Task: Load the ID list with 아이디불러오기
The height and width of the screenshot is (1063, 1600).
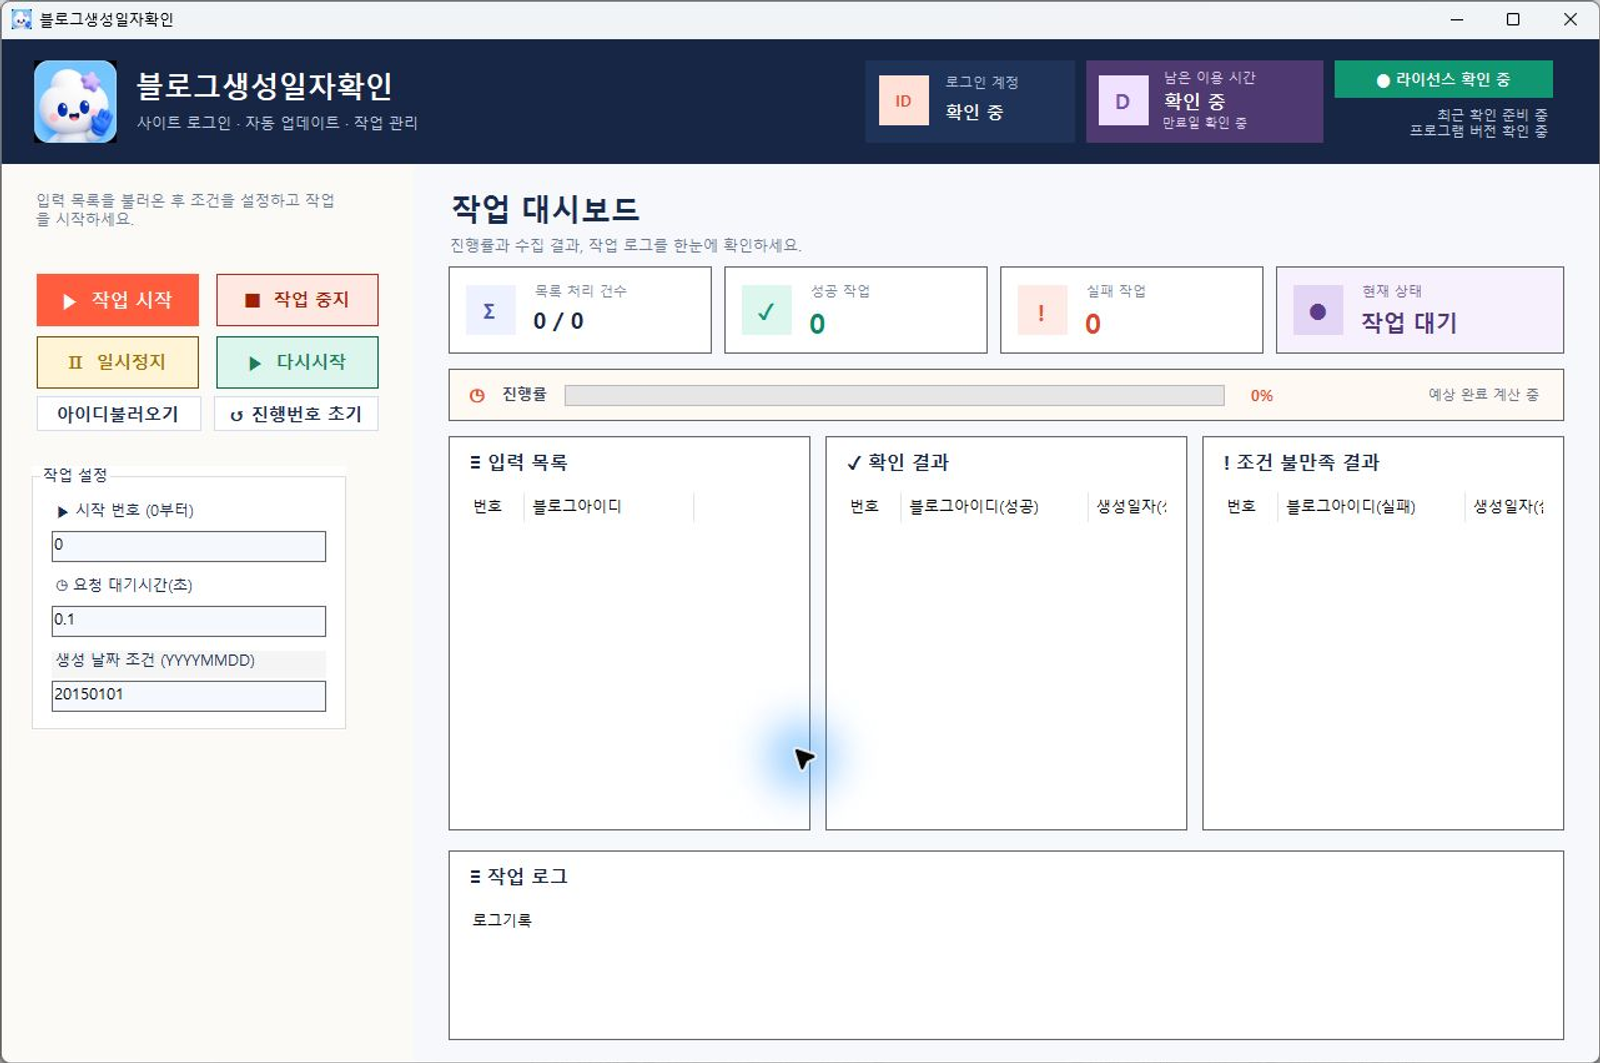Action: tap(118, 414)
